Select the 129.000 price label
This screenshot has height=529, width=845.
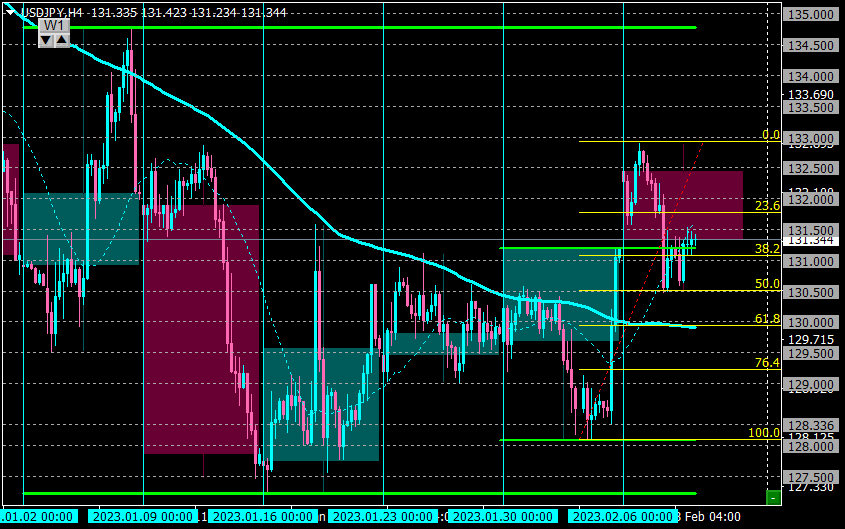(x=811, y=384)
